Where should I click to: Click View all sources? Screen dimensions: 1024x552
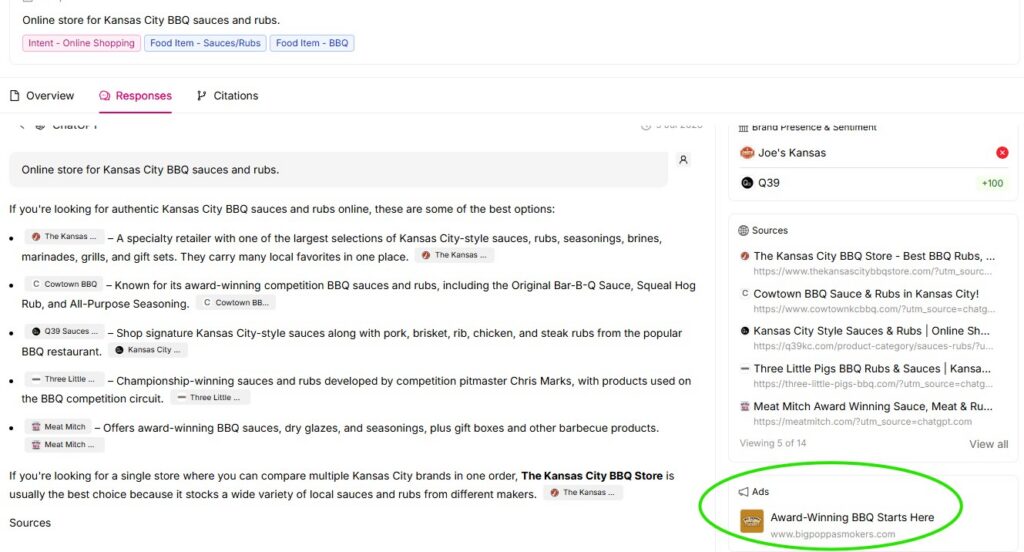point(988,444)
